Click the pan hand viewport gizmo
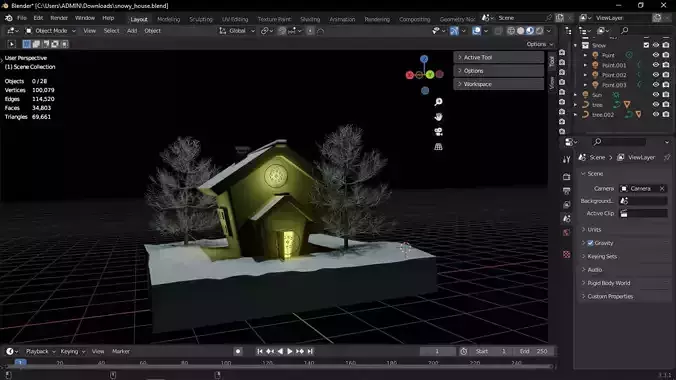The height and width of the screenshot is (380, 676). click(438, 117)
